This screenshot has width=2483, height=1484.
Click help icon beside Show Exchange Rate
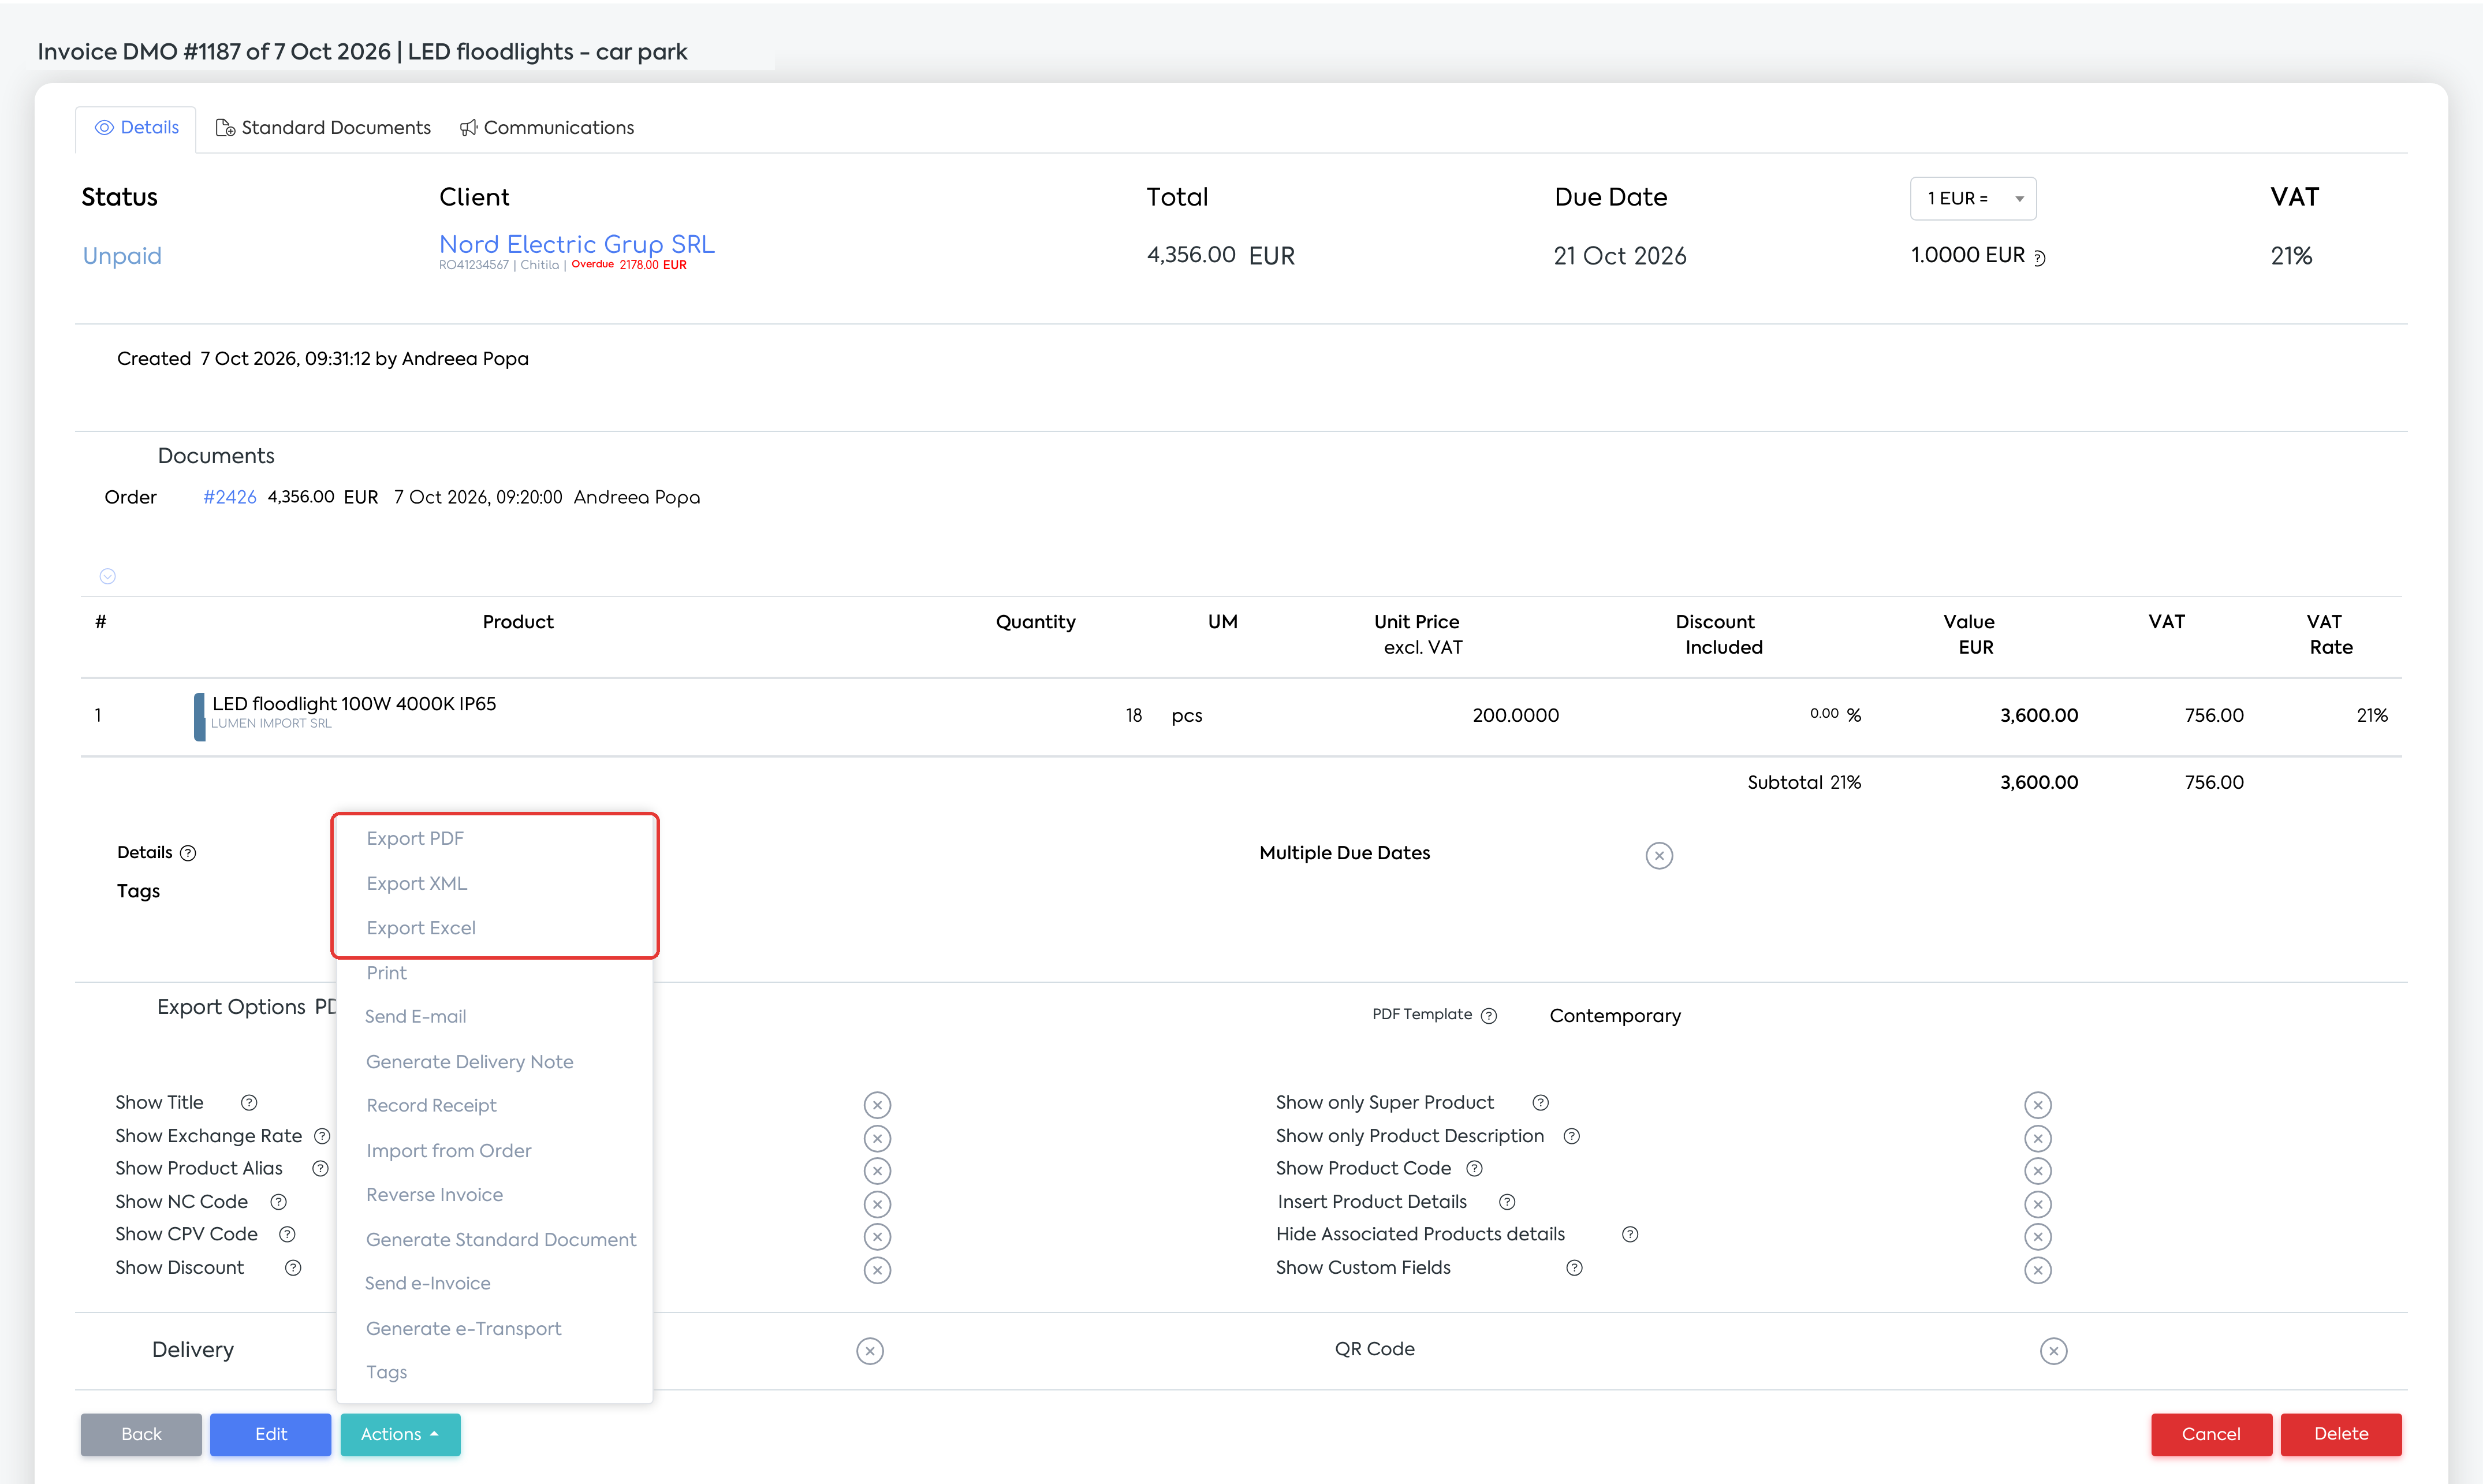click(x=322, y=1136)
